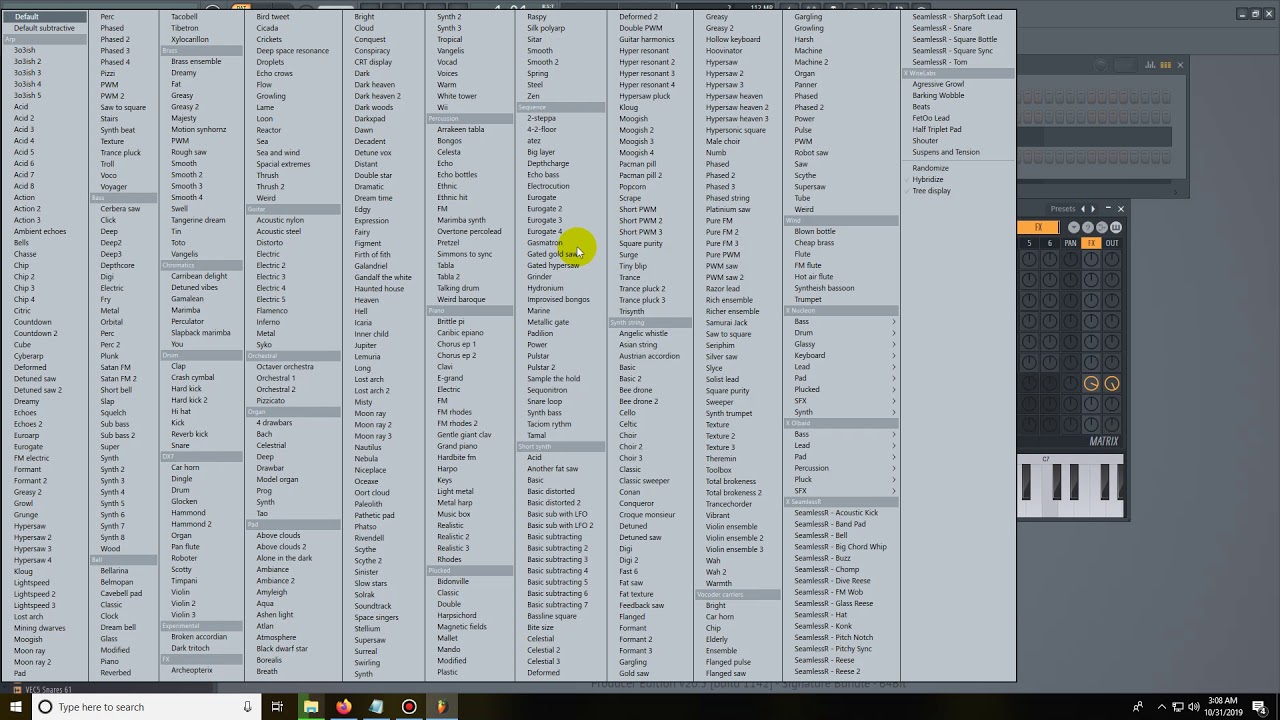Select the SeamlessR - Pitchy Sync preset
This screenshot has width=1280, height=720.
(833, 649)
